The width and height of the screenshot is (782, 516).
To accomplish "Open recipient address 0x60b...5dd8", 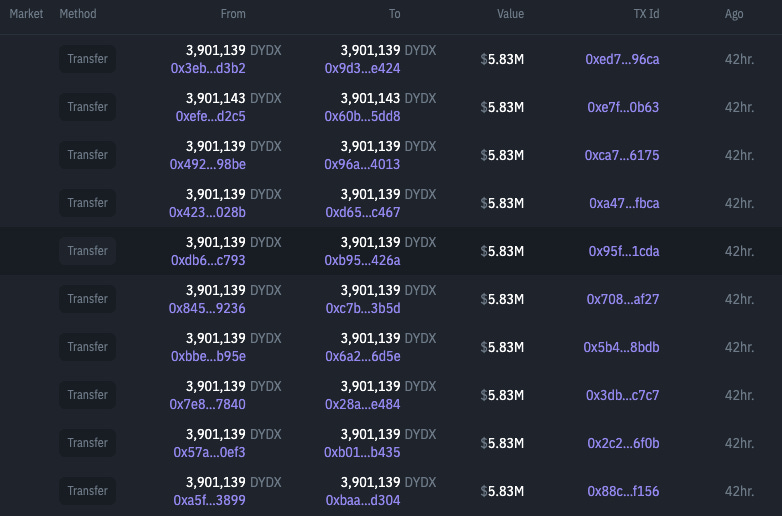I will [x=363, y=116].
